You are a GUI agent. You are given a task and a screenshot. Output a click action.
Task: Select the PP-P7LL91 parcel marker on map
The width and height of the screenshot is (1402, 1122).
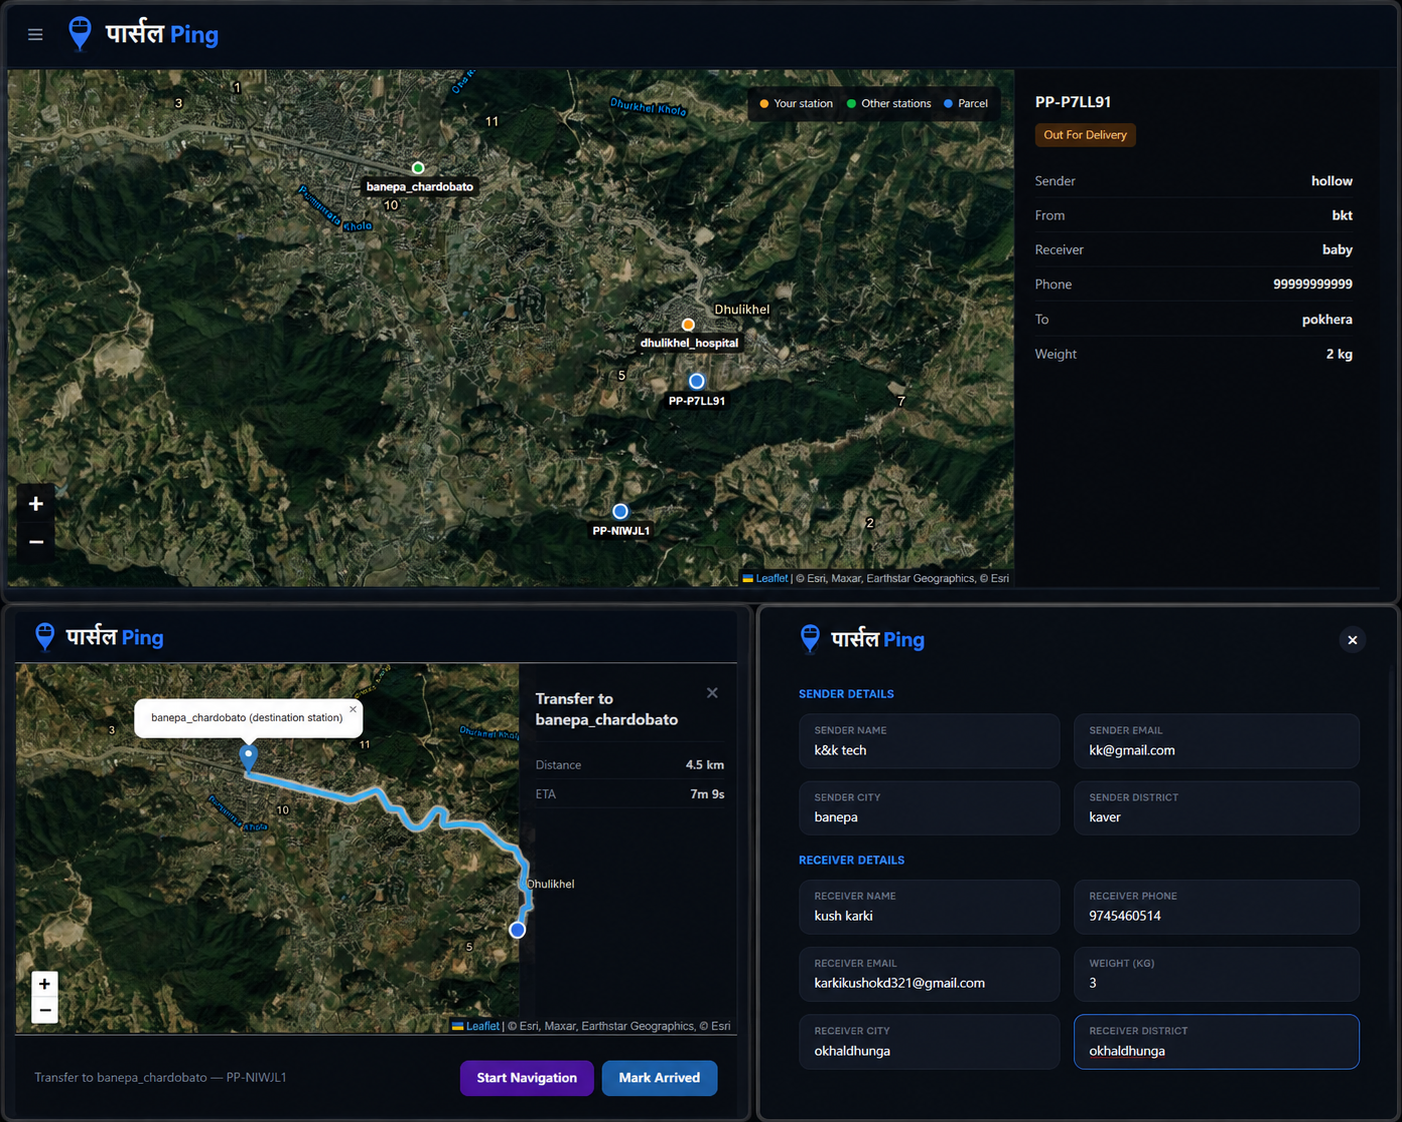[697, 381]
